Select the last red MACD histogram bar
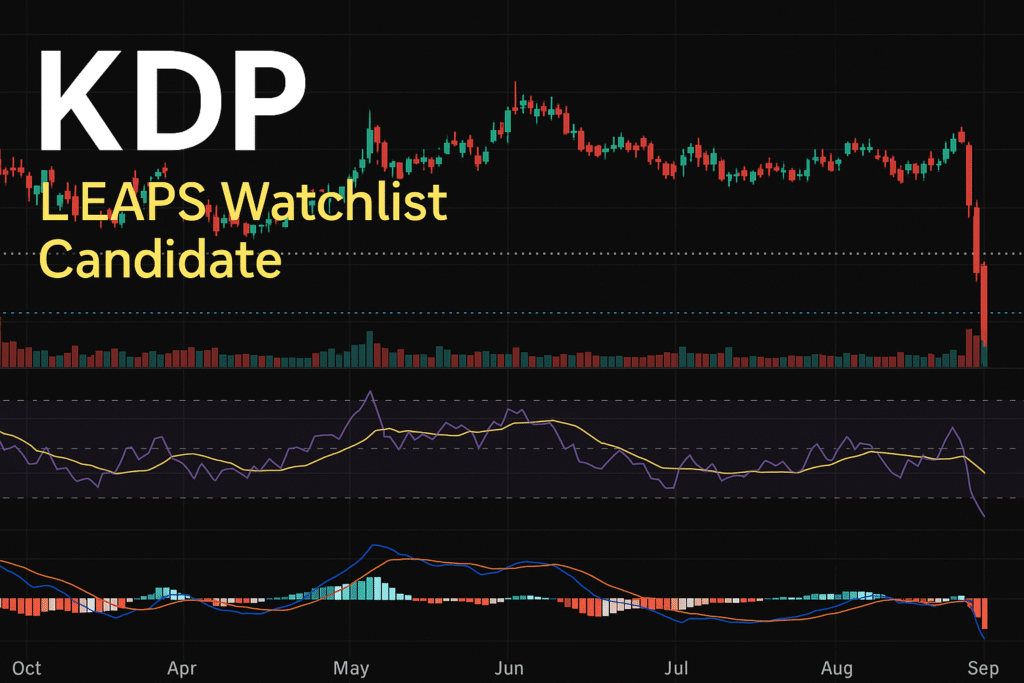The width and height of the screenshot is (1024, 683). (x=985, y=613)
